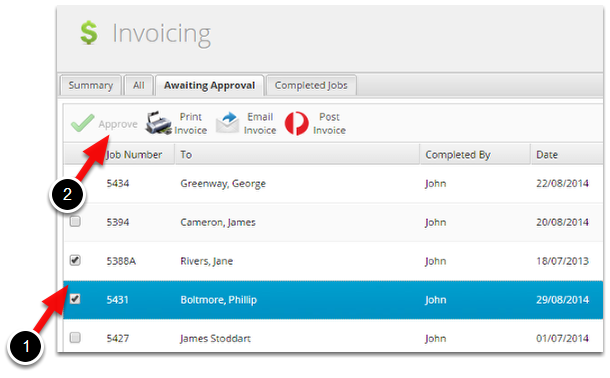Click John in the Greenway, George row
Viewport: 610px width, 378px height.
(x=435, y=184)
